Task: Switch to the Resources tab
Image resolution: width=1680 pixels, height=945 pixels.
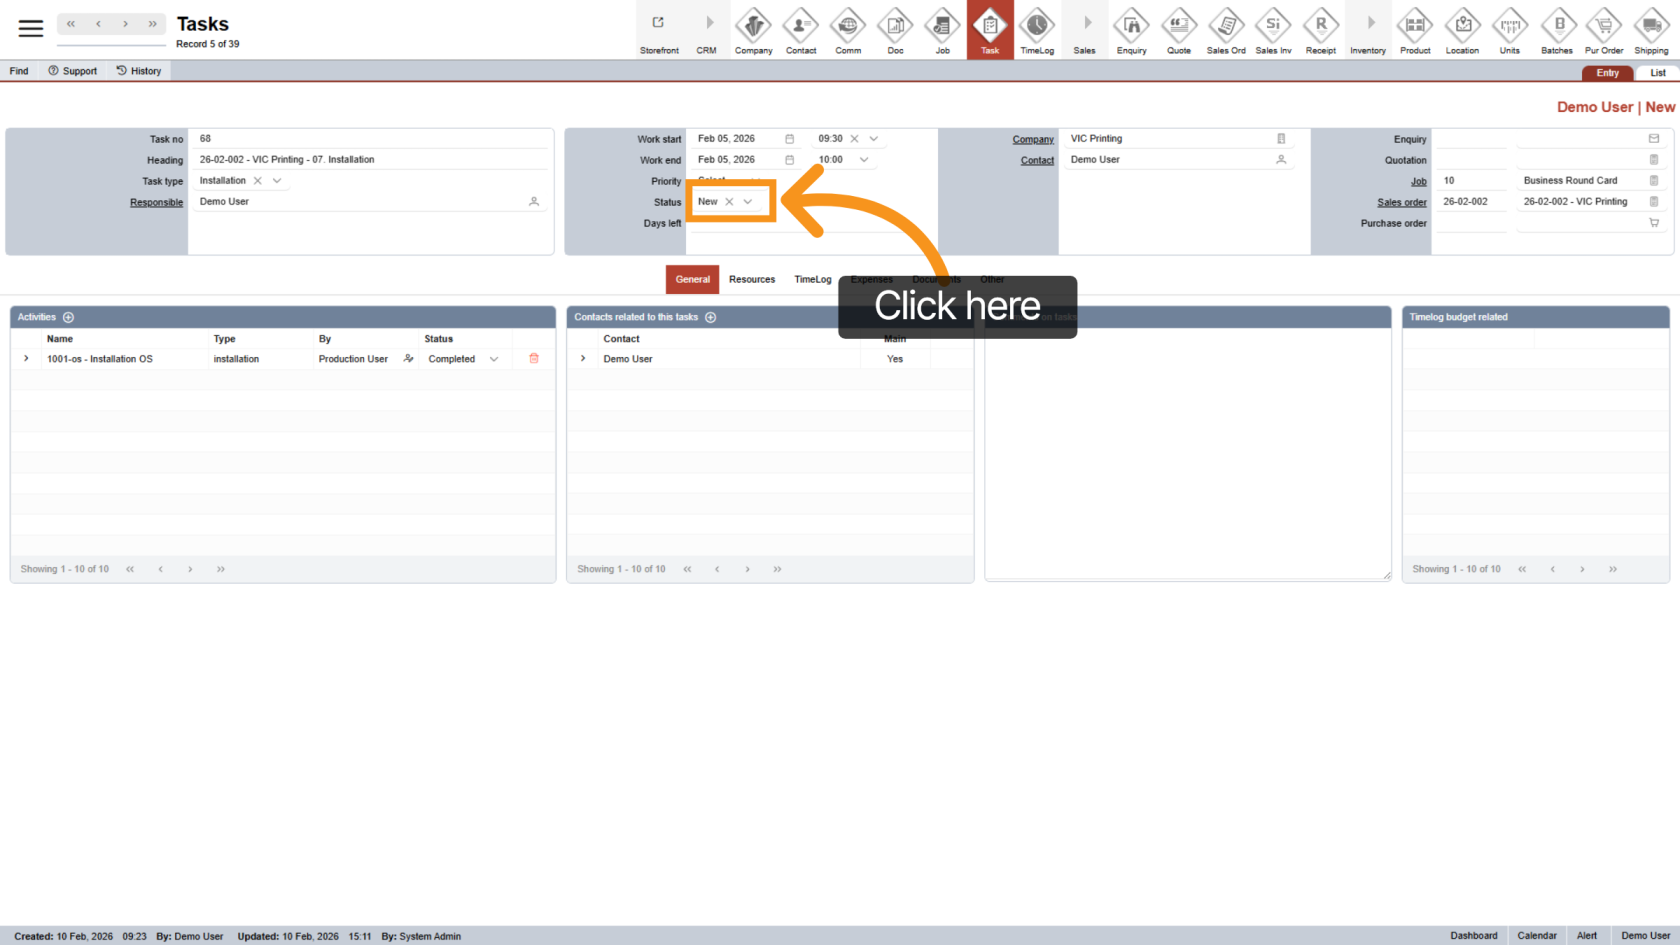Action: pos(752,280)
